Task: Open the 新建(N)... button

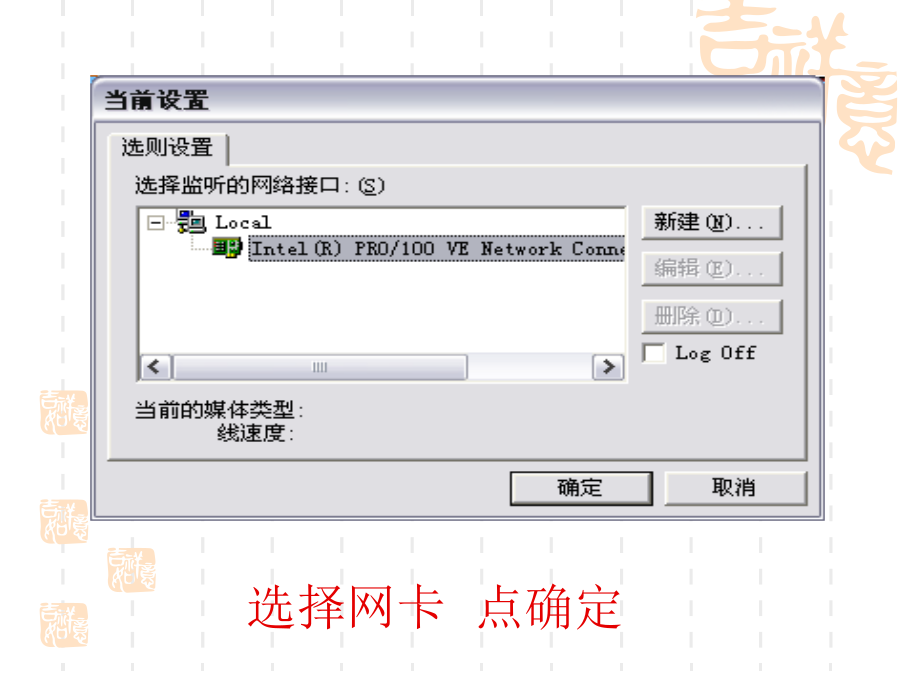Action: point(712,222)
